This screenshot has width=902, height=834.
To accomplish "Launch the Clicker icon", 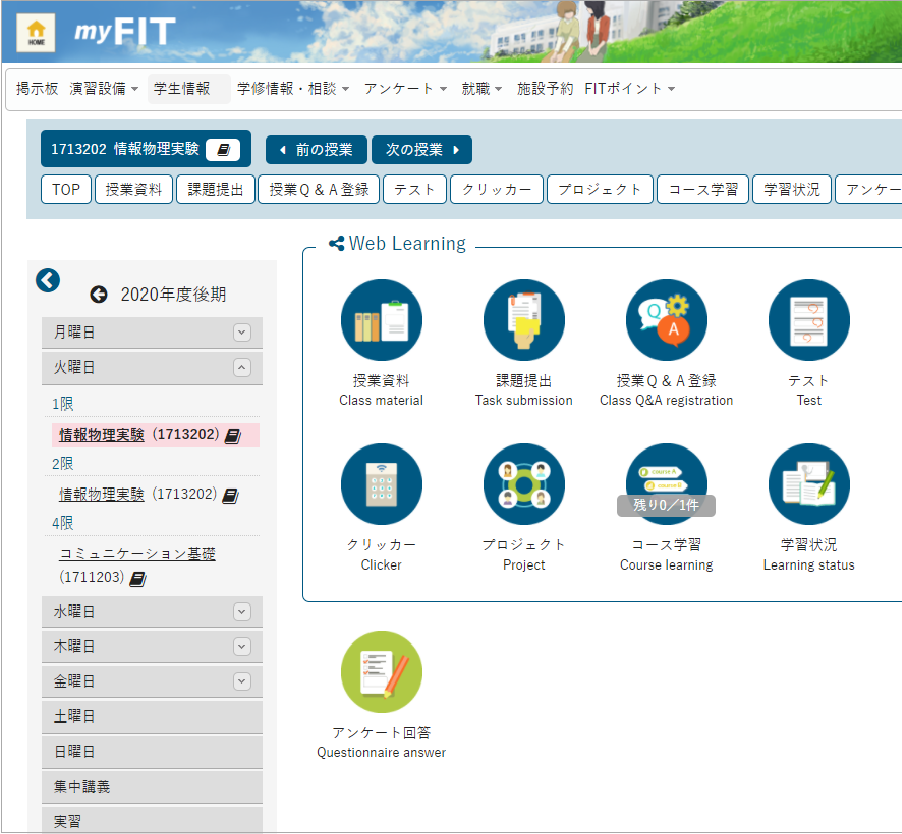I will (381, 484).
